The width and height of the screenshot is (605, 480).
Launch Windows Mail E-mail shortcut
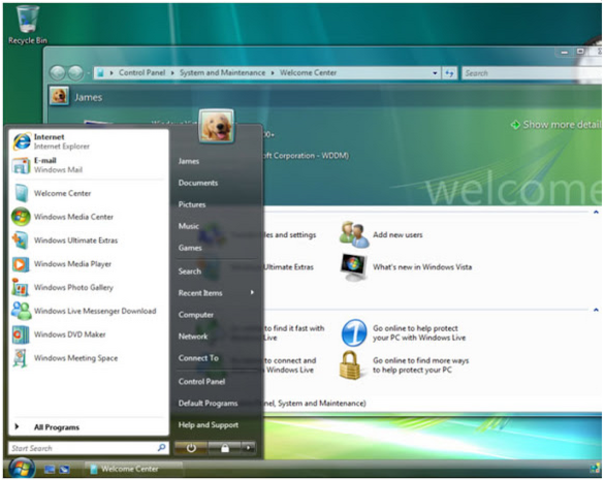click(x=89, y=165)
